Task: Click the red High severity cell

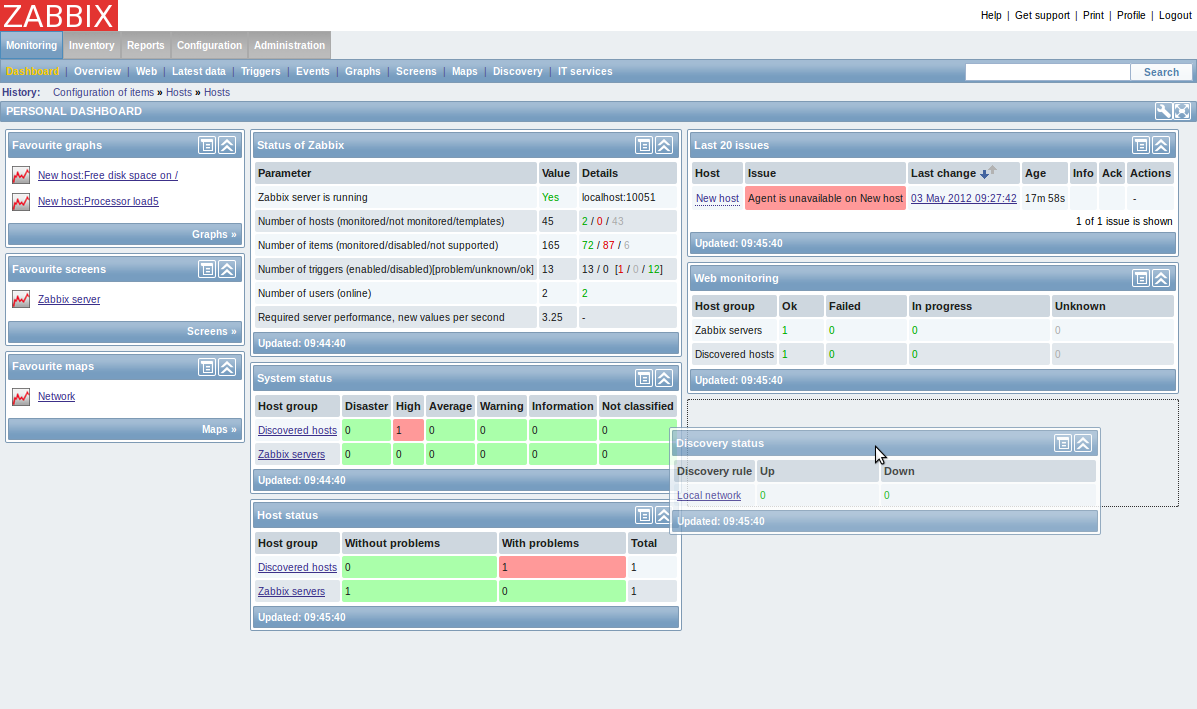Action: [x=408, y=430]
